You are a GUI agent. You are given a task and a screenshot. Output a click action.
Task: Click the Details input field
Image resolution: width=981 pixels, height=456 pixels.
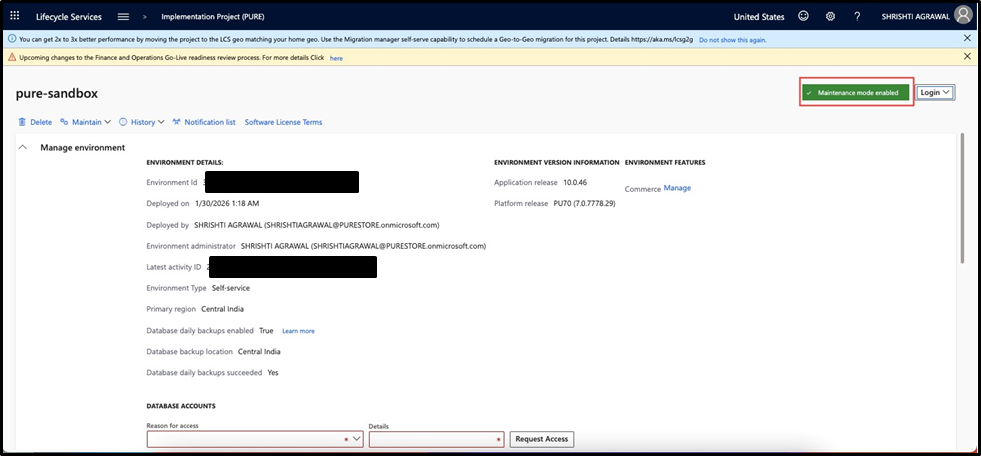tap(436, 439)
